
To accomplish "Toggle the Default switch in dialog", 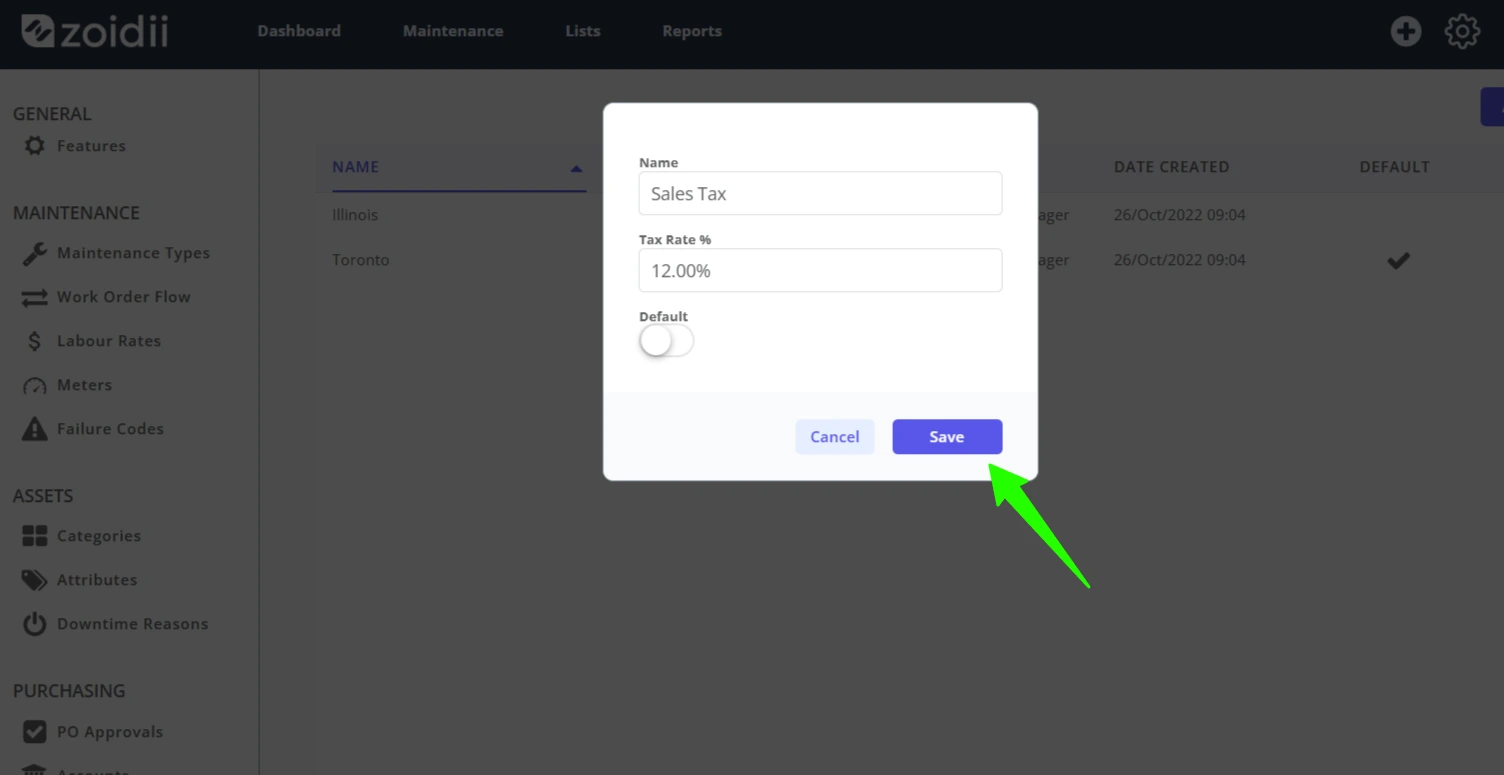I will [x=666, y=341].
